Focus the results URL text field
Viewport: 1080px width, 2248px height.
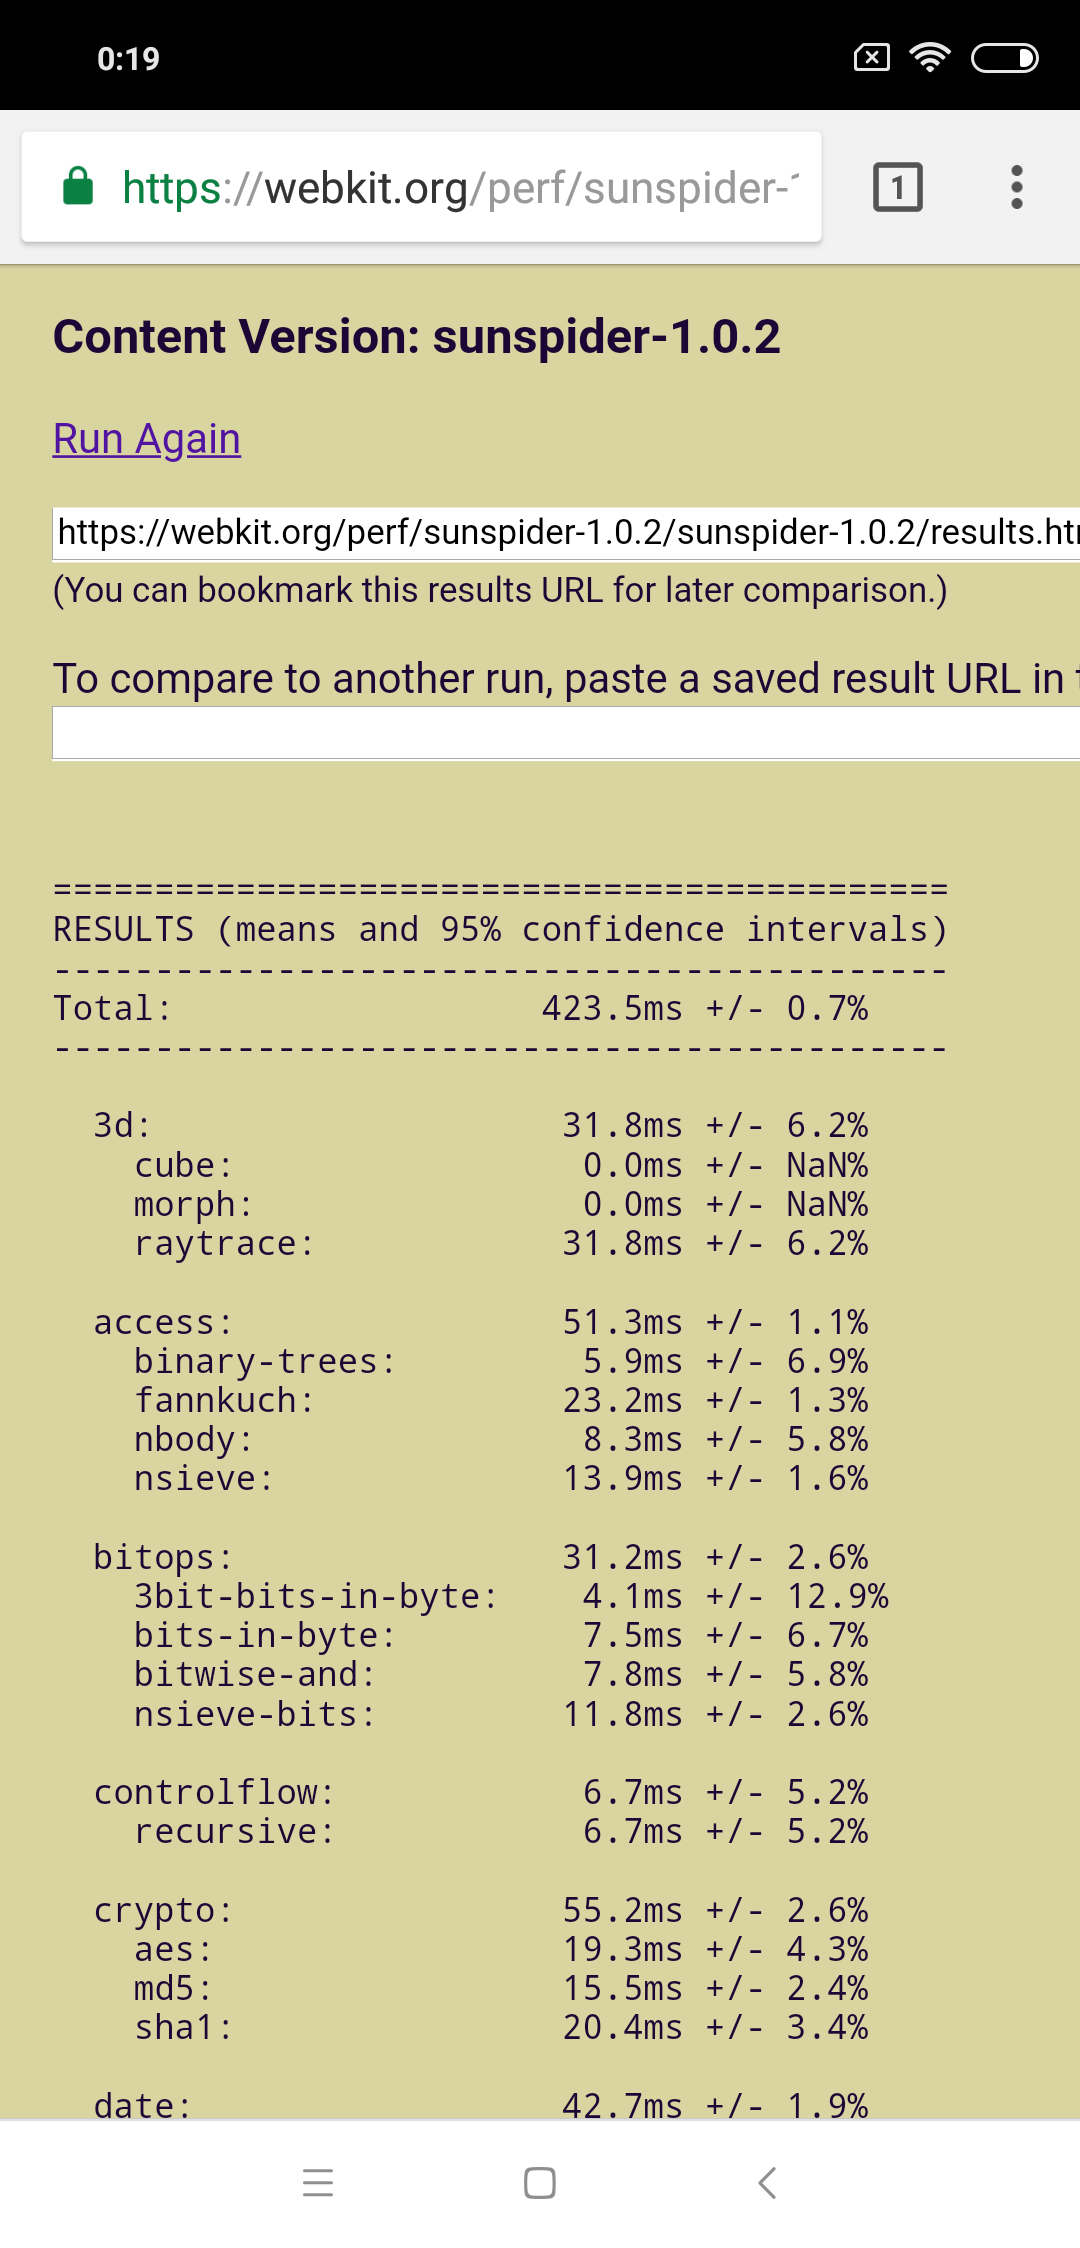(x=566, y=532)
